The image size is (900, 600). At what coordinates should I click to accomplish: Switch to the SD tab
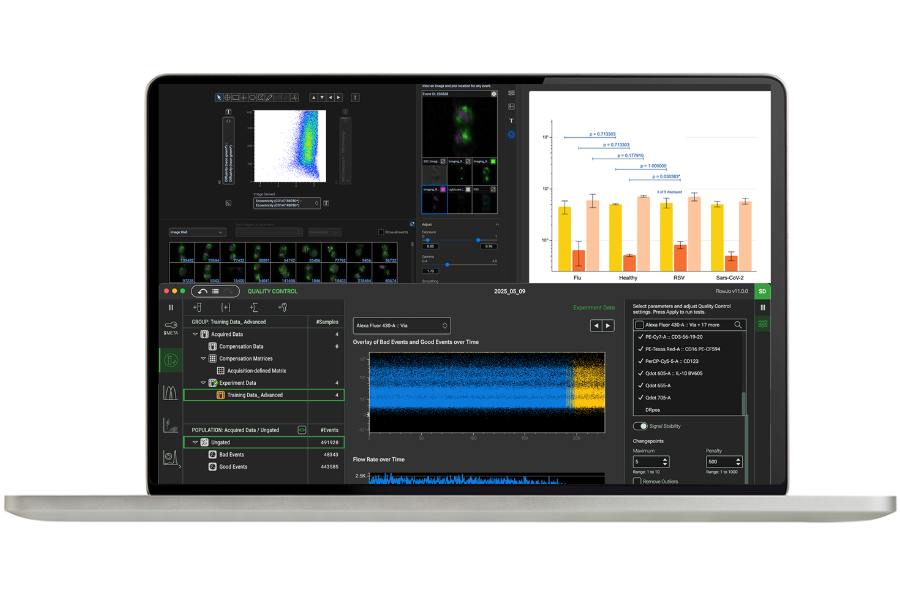(761, 291)
